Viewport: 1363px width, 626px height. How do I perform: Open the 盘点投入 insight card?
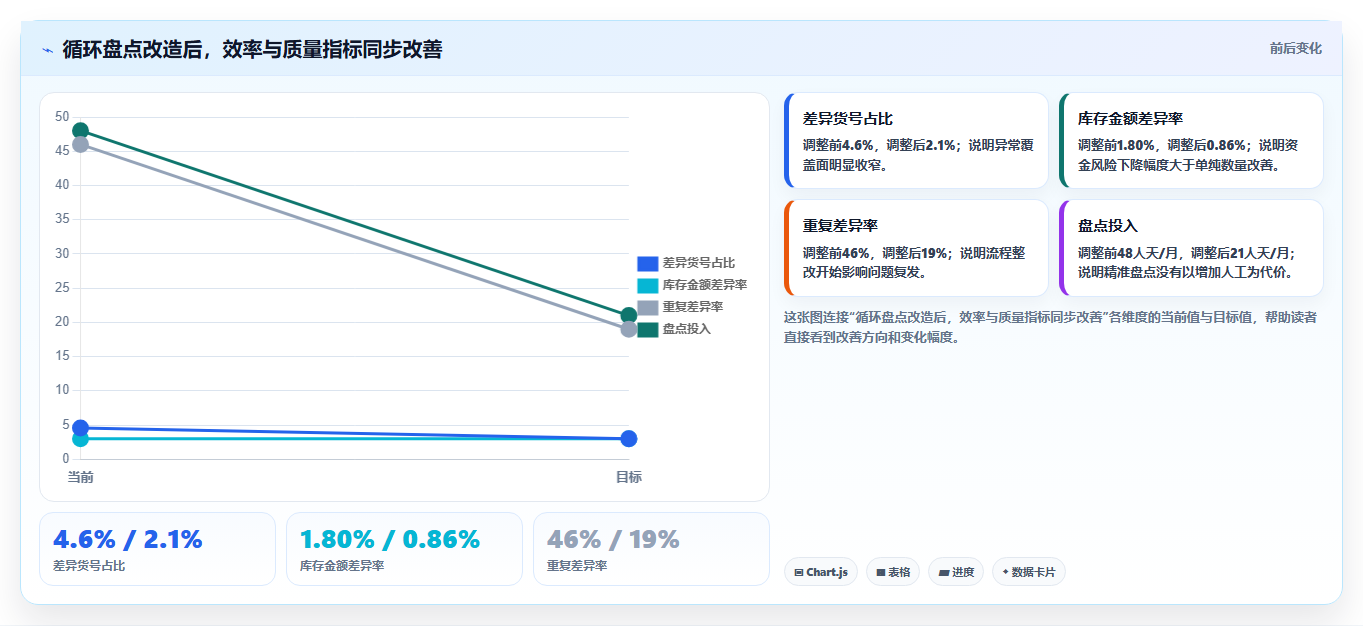pos(1191,248)
